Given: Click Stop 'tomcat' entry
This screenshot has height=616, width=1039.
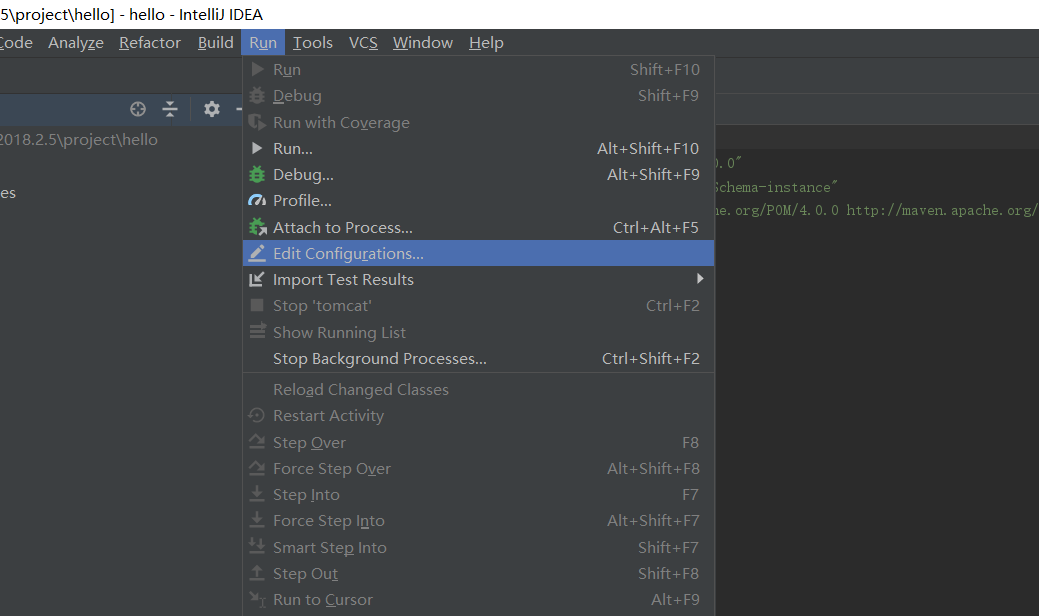Looking at the screenshot, I should pyautogui.click(x=478, y=305).
